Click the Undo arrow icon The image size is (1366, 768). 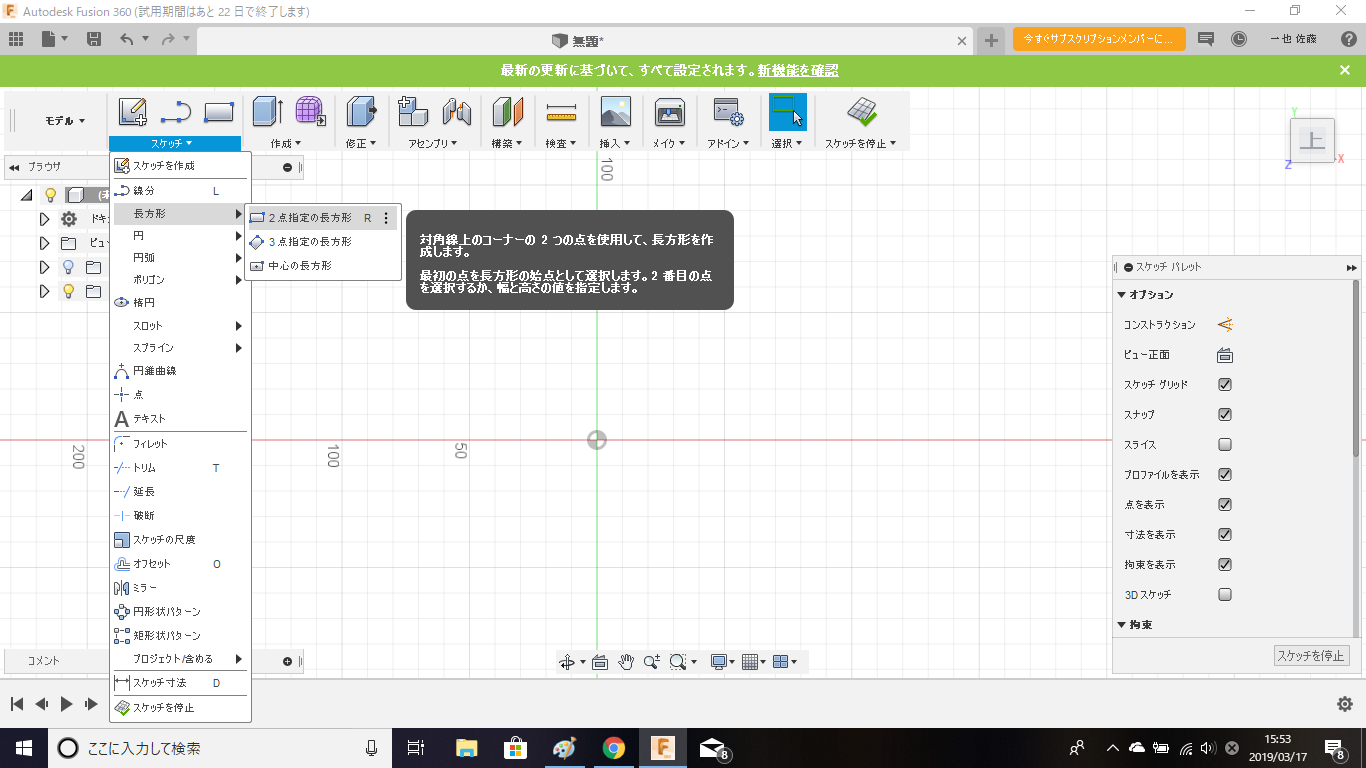coord(126,39)
